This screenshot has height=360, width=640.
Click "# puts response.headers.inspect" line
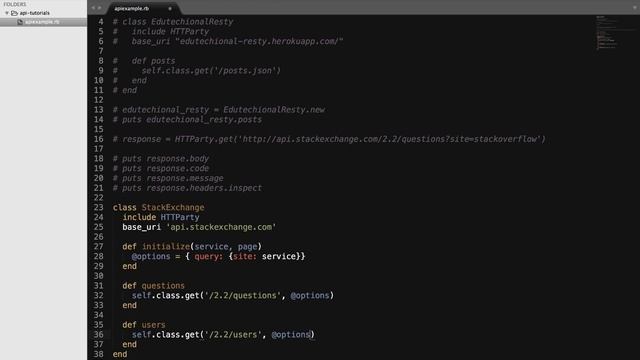coord(187,188)
